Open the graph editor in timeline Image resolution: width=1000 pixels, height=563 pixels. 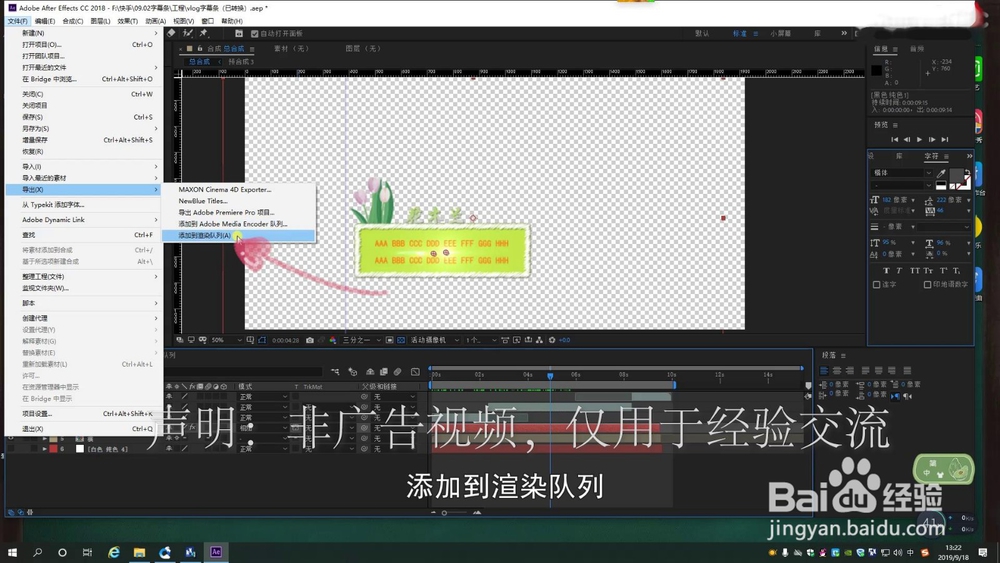pyautogui.click(x=415, y=372)
